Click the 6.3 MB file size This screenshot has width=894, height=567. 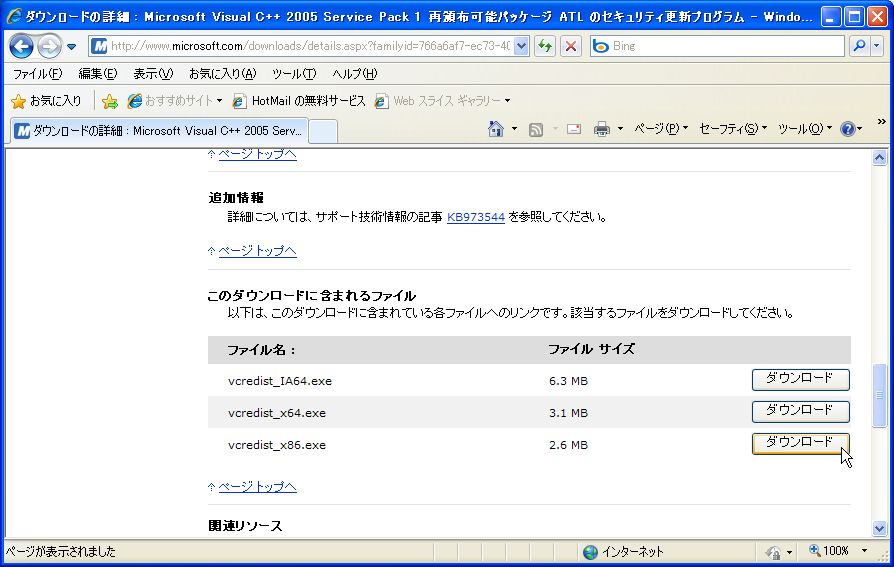568,381
